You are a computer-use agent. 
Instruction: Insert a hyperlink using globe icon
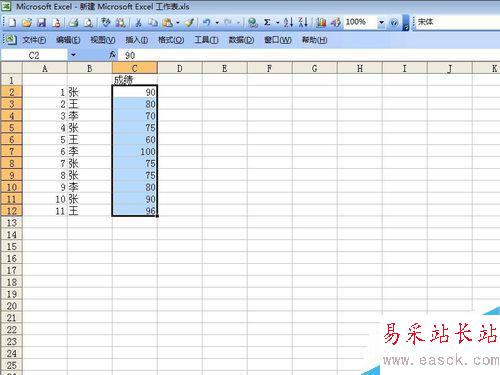click(x=253, y=22)
